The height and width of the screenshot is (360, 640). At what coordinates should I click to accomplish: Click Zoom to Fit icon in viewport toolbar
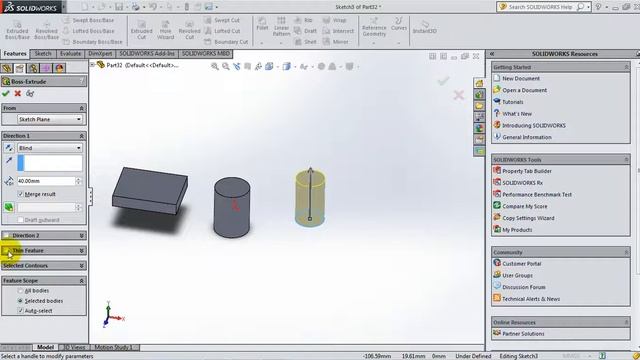tap(214, 67)
